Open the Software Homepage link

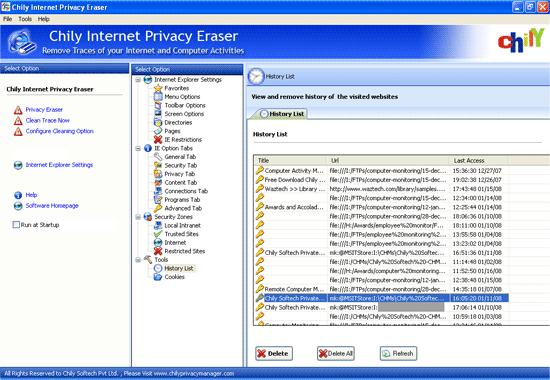52,206
